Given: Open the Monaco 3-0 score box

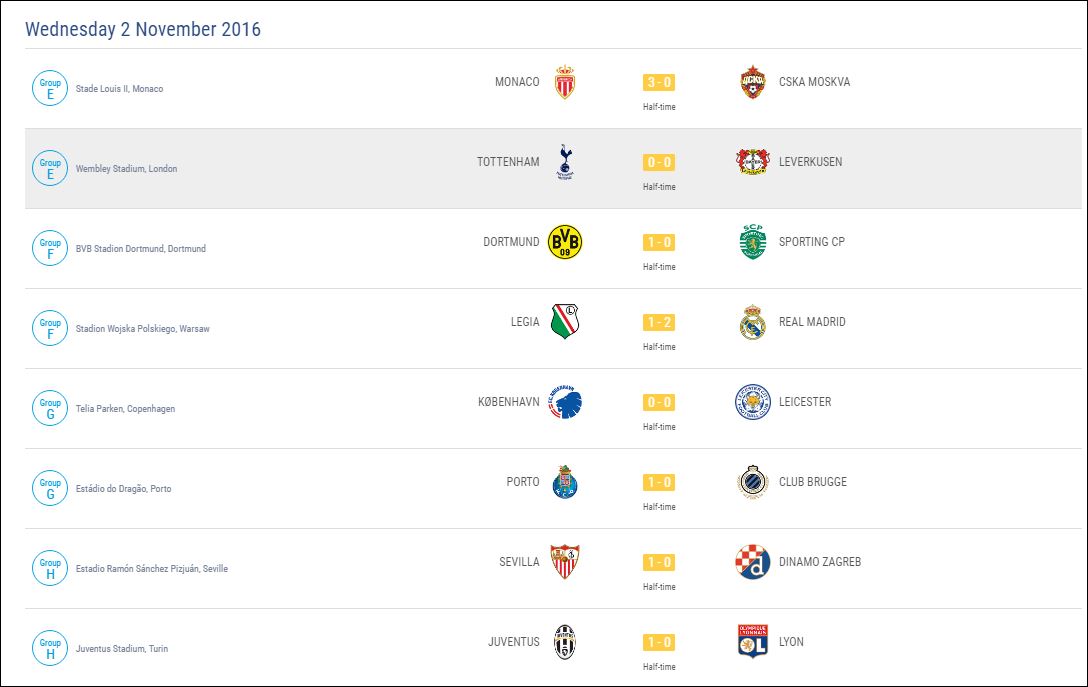Looking at the screenshot, I should point(659,82).
